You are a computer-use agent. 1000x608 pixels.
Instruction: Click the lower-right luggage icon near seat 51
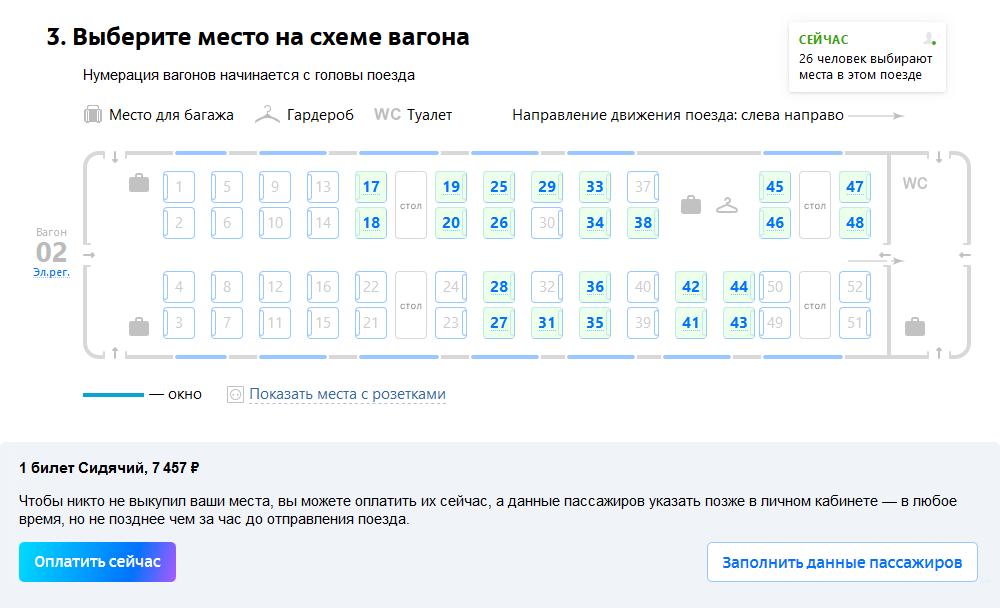coord(915,327)
